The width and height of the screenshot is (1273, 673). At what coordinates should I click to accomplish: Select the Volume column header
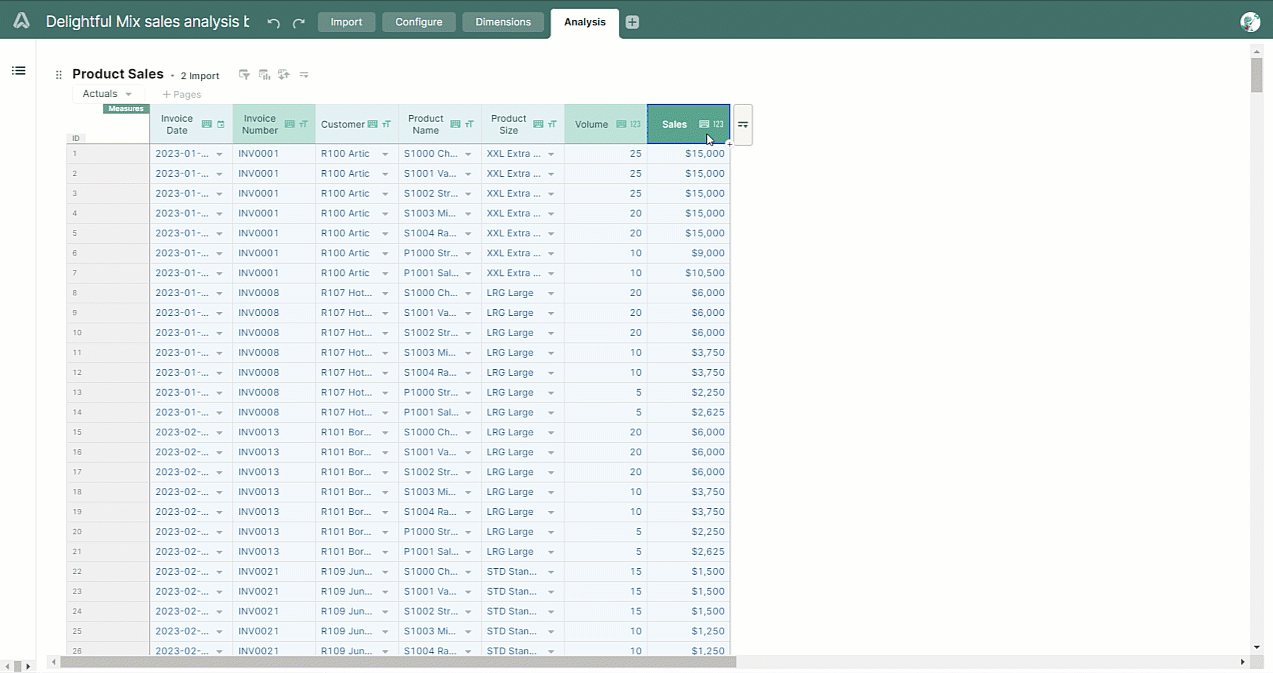click(x=605, y=124)
